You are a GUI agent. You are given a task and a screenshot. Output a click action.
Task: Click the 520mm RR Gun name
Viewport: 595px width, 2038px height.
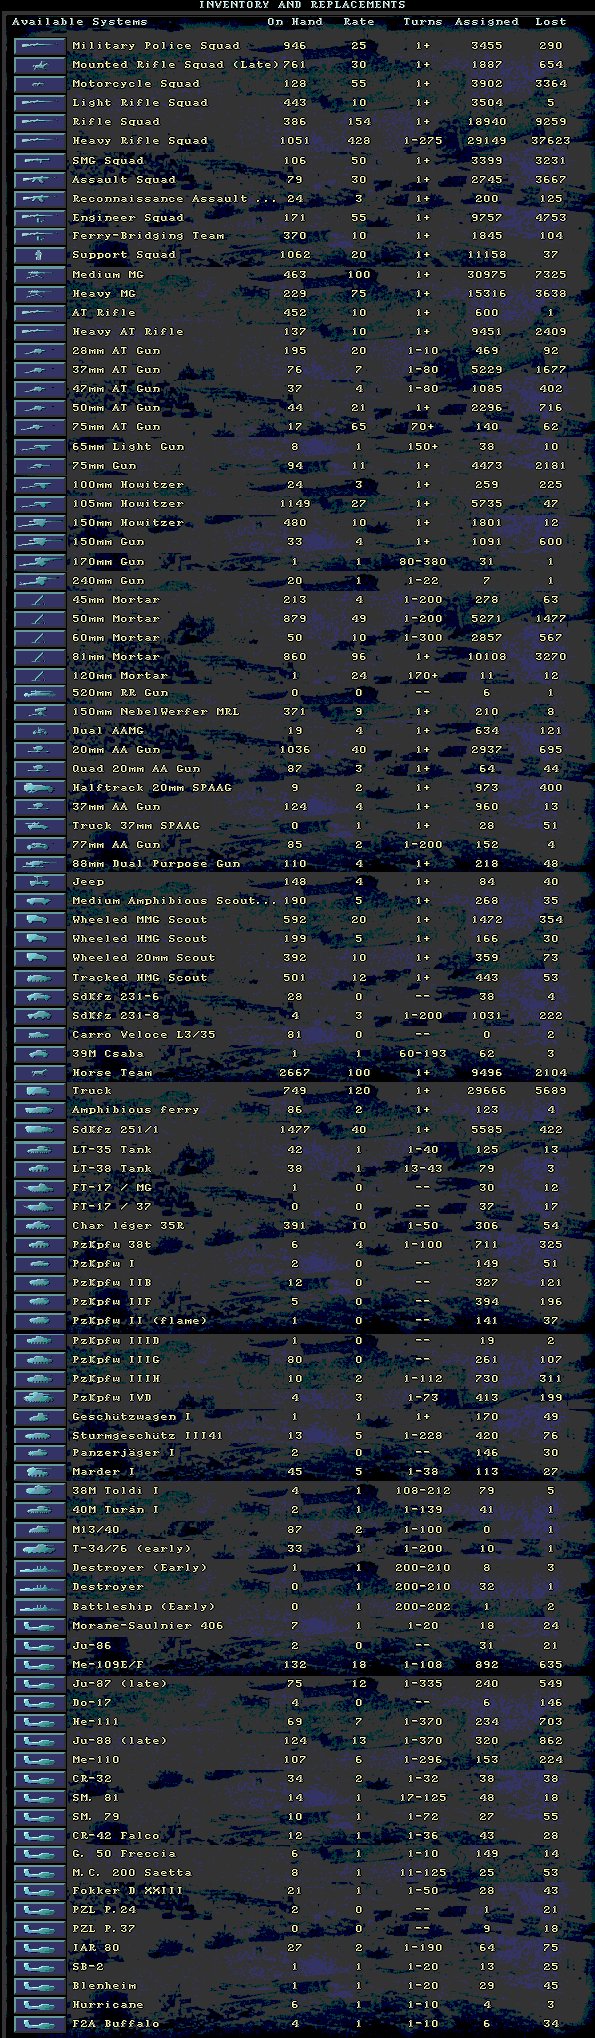pyautogui.click(x=120, y=693)
